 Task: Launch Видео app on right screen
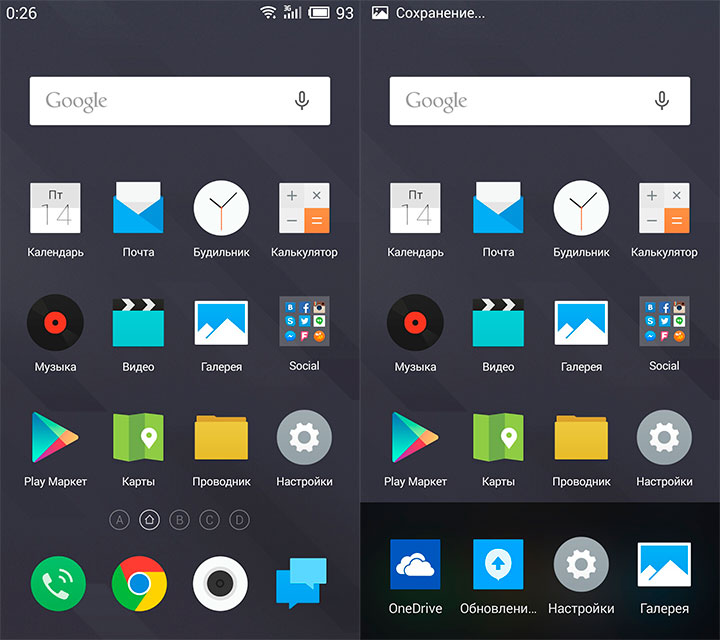498,322
